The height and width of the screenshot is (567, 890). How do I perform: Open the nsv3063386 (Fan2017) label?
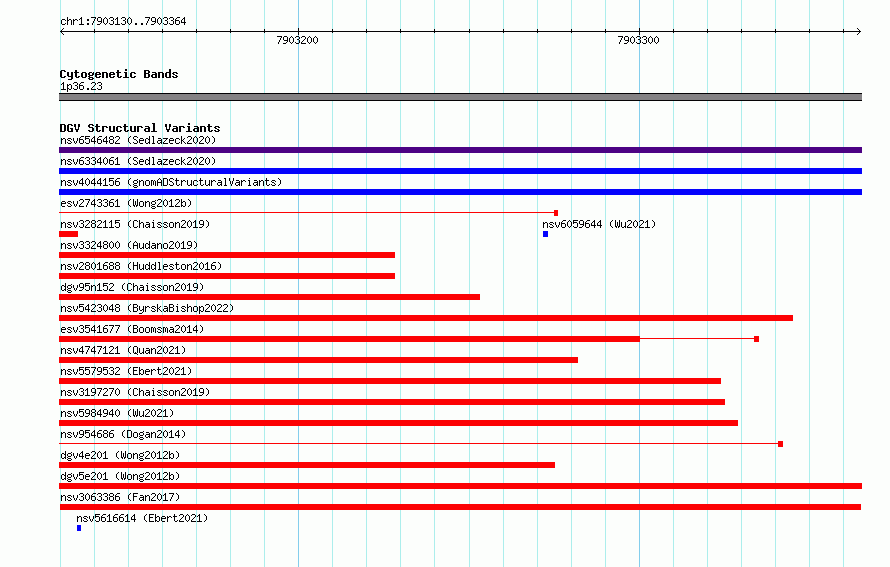[x=120, y=497]
